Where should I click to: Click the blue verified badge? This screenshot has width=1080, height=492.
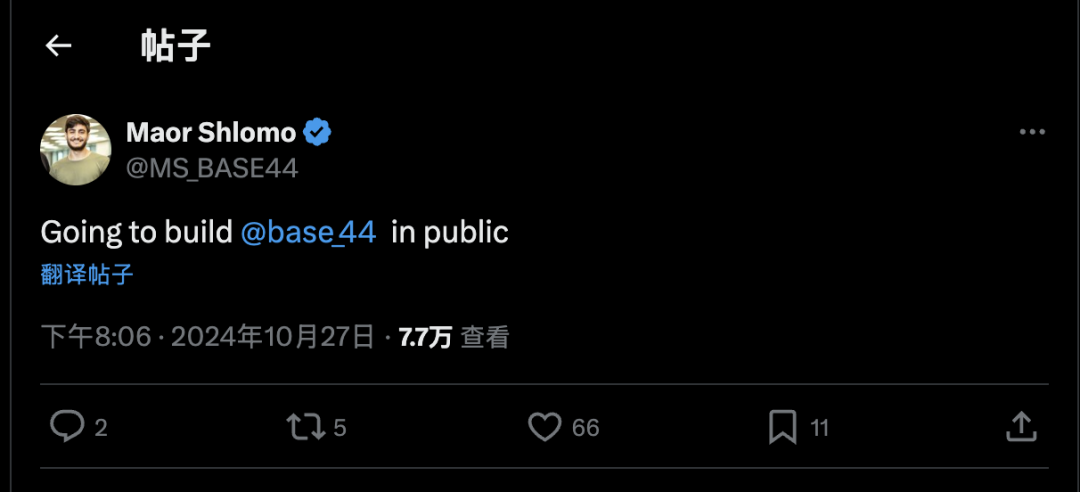click(x=318, y=132)
